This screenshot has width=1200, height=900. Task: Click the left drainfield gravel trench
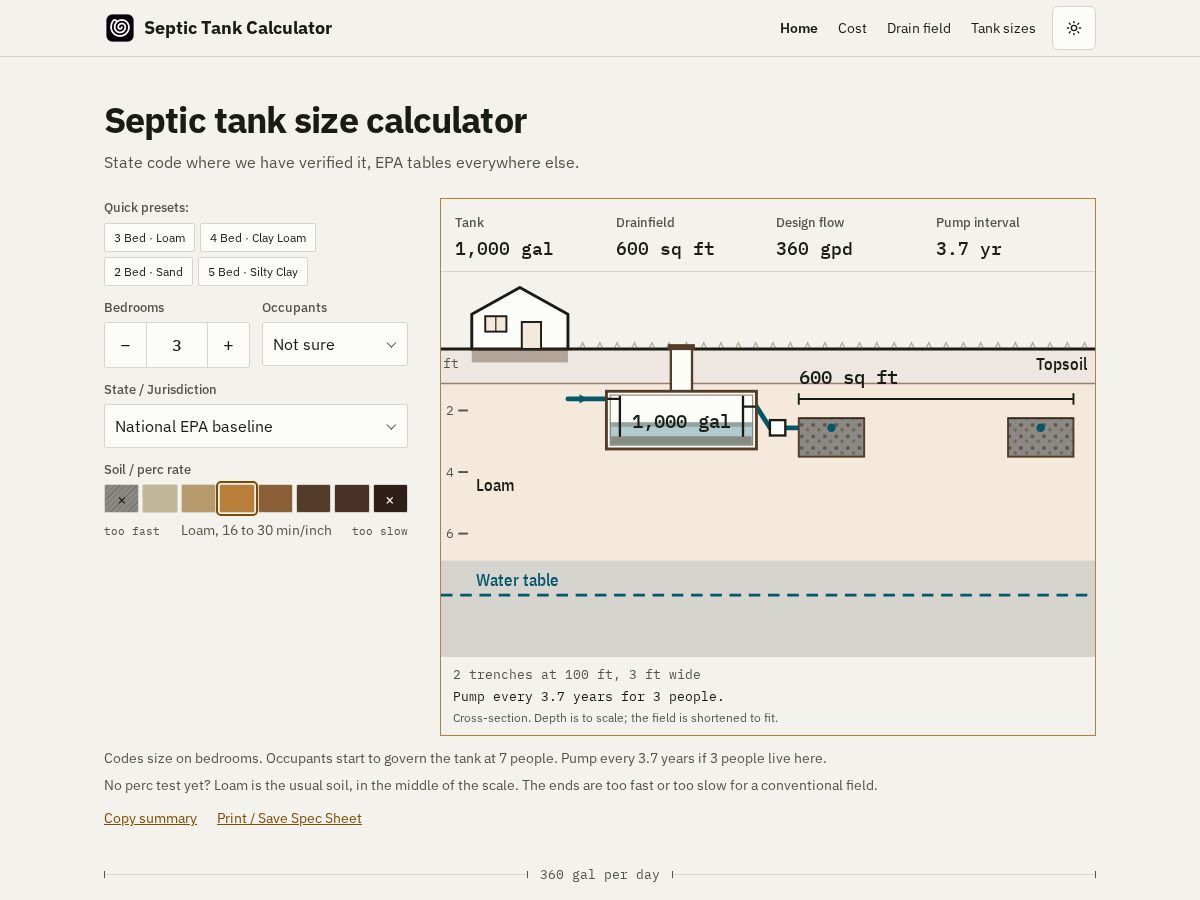point(831,437)
